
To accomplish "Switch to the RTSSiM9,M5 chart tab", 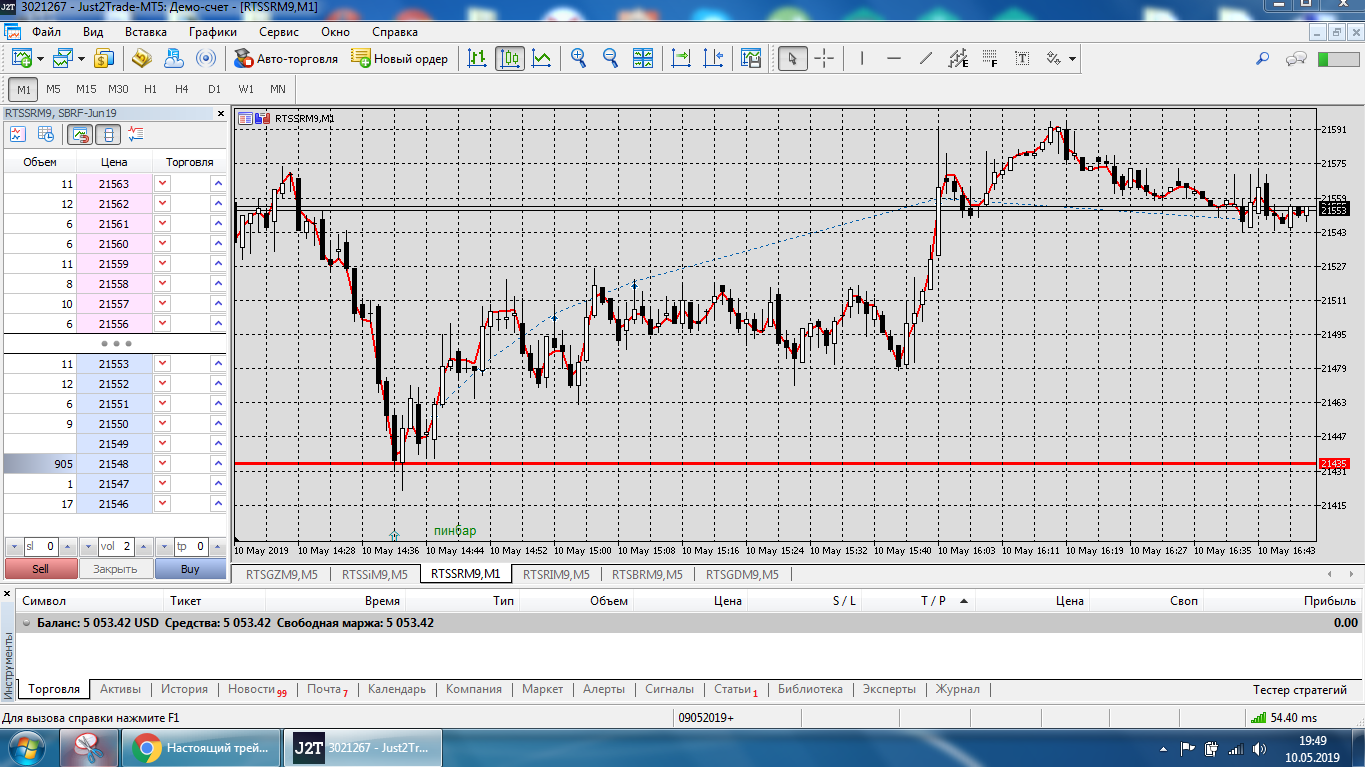I will click(x=375, y=574).
